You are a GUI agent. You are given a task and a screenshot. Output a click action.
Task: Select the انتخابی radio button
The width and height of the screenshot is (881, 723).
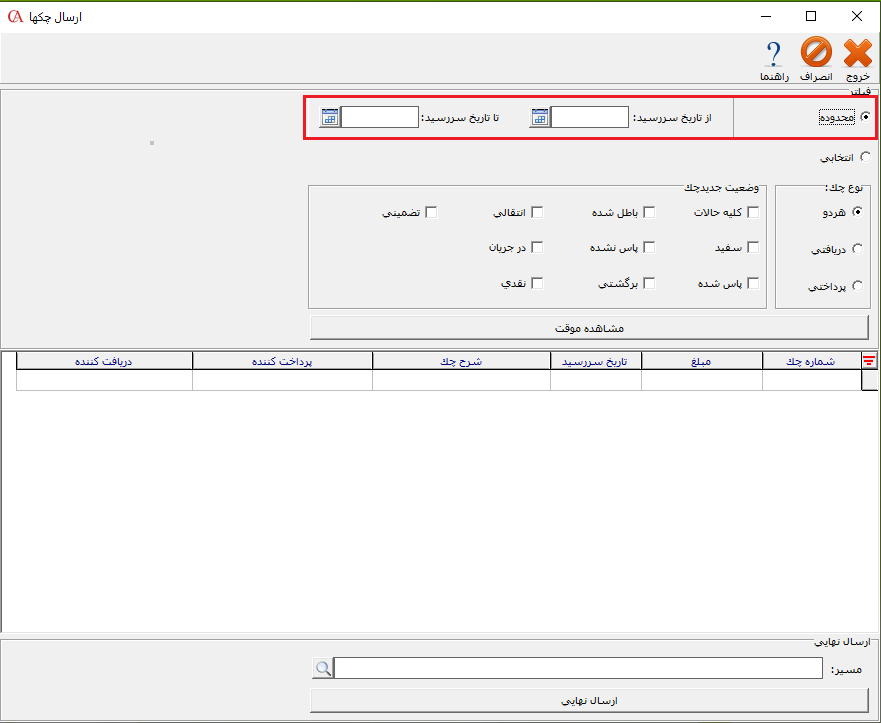point(866,156)
